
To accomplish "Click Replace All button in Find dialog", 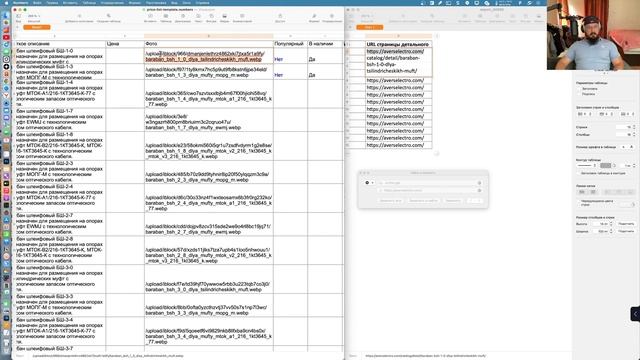I will [390, 201].
